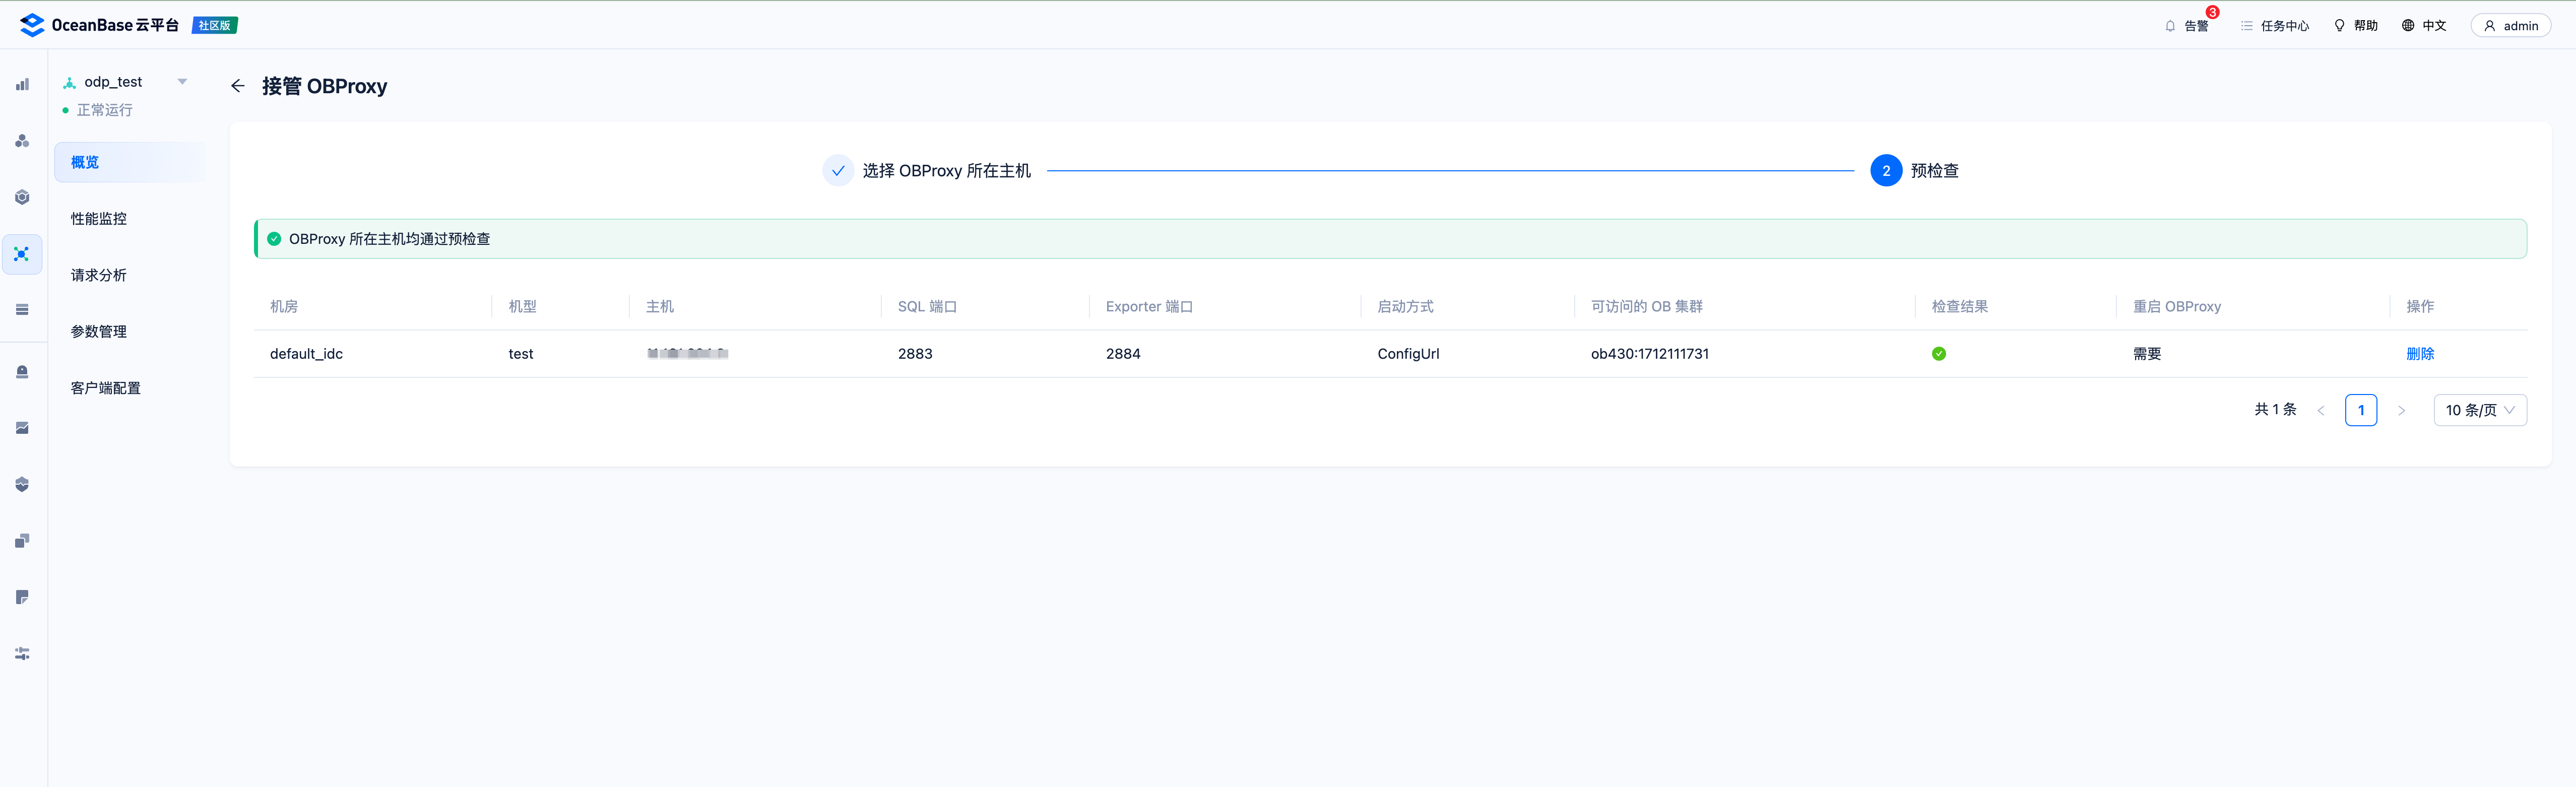Click the OBProxy network icon in sidebar
The height and width of the screenshot is (787, 2576).
coord(22,254)
